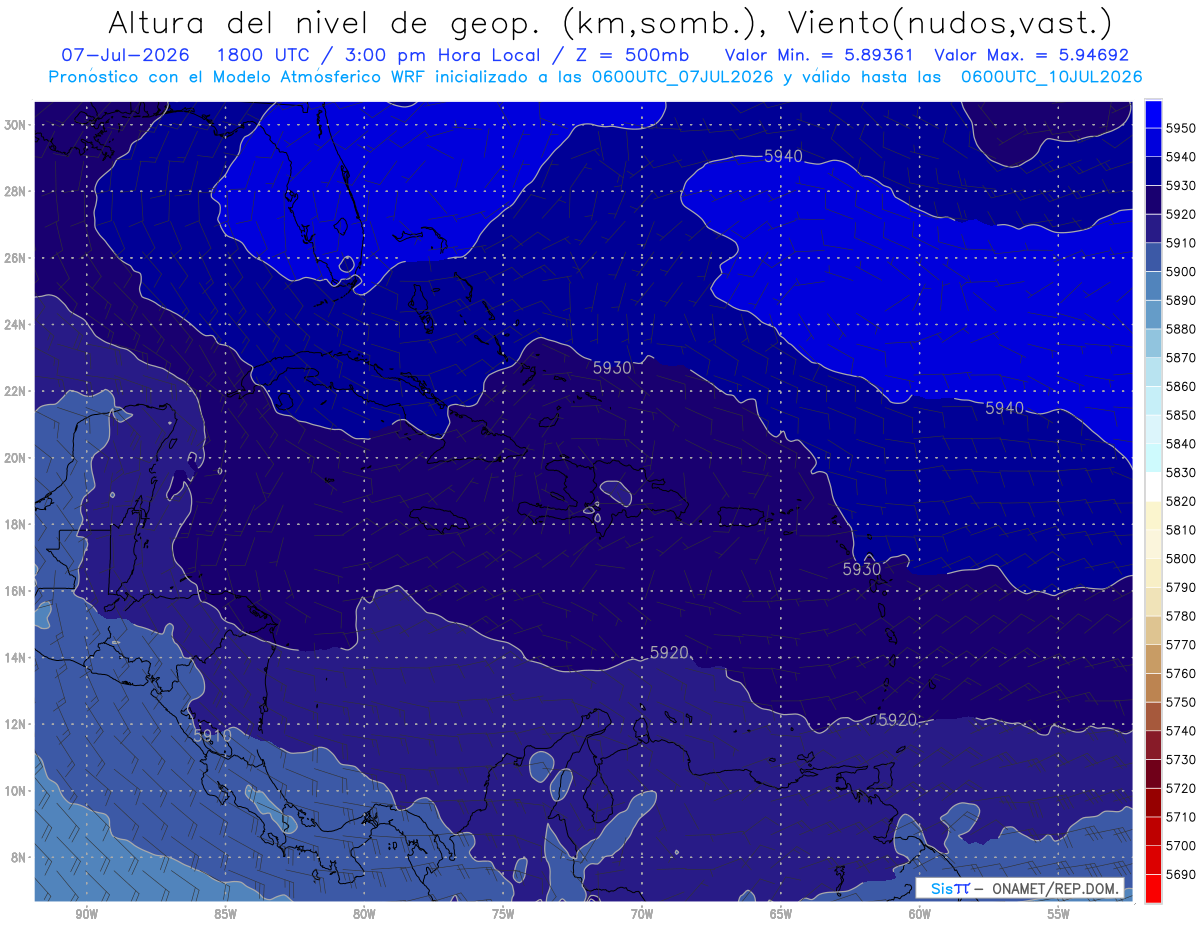1200x927 pixels.
Task: Click the 80W longitude axis label
Action: [364, 914]
